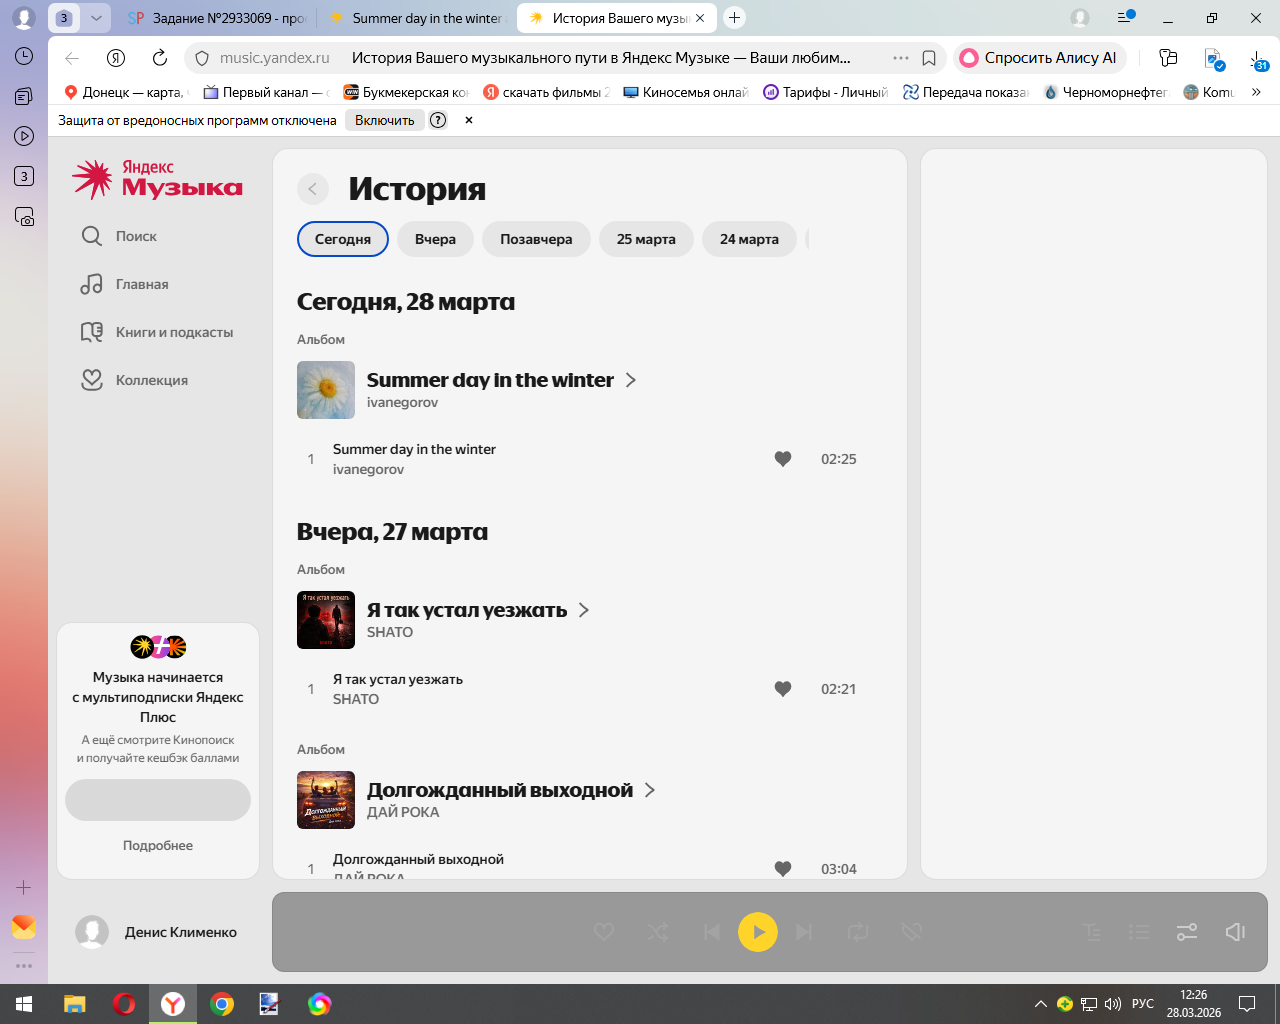This screenshot has height=1024, width=1280.
Task: Go to Главная page in sidebar
Action: tap(125, 284)
